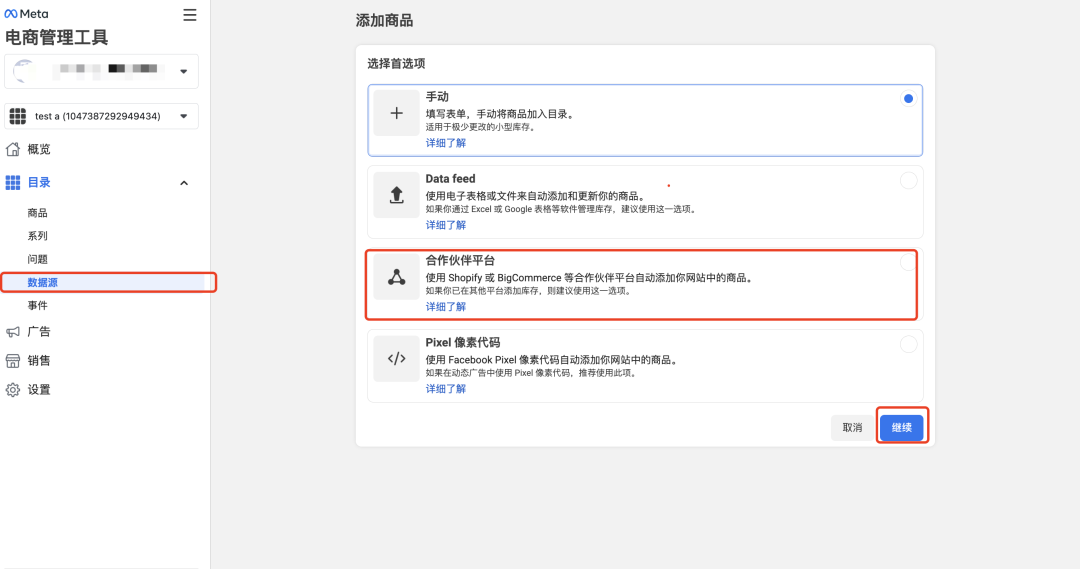Collapse sidebar with the hamburger menu icon
Viewport: 1080px width, 569px height.
(x=189, y=14)
